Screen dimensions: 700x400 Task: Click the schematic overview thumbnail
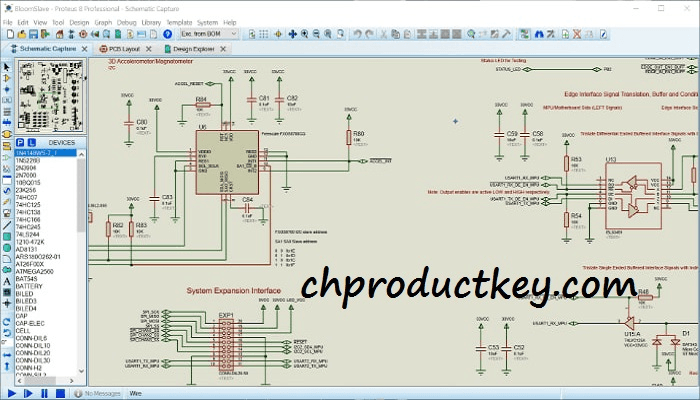[50, 96]
